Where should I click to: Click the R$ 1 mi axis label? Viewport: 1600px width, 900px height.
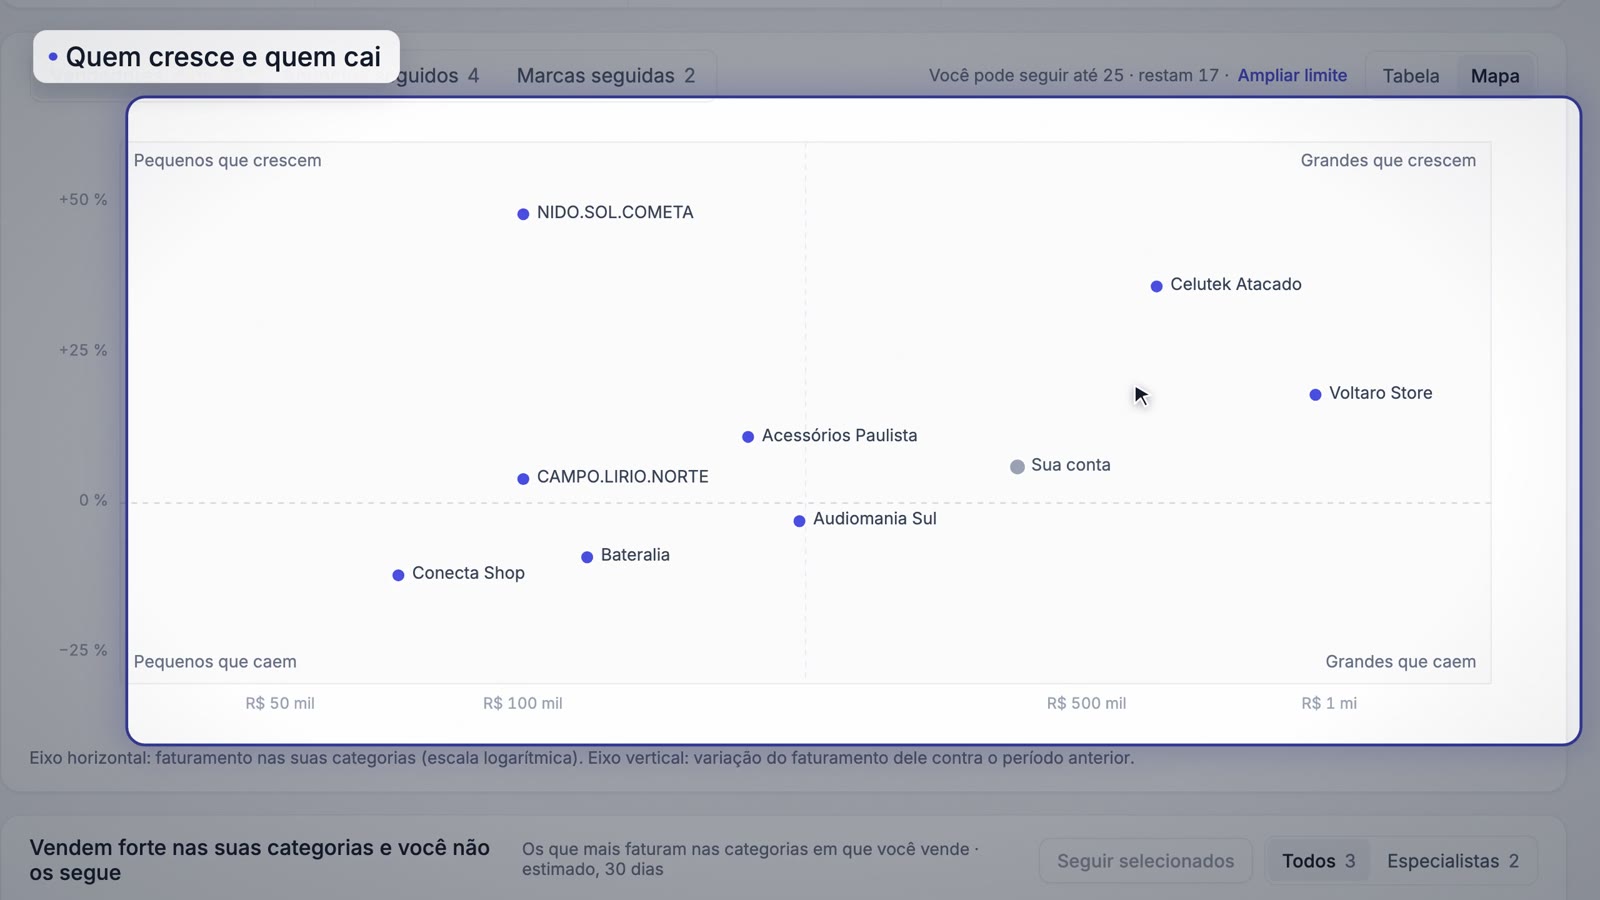(1329, 703)
